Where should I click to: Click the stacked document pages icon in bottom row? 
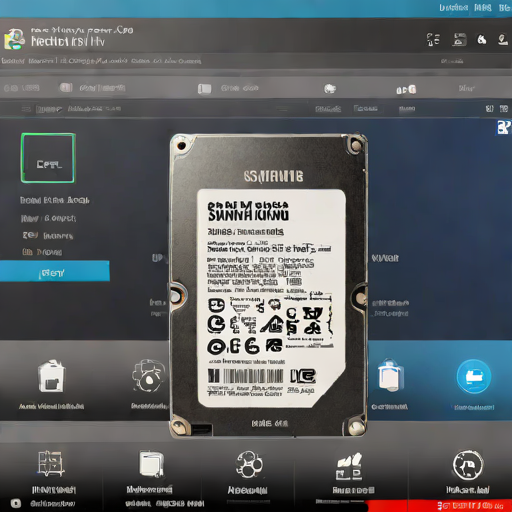(151, 463)
